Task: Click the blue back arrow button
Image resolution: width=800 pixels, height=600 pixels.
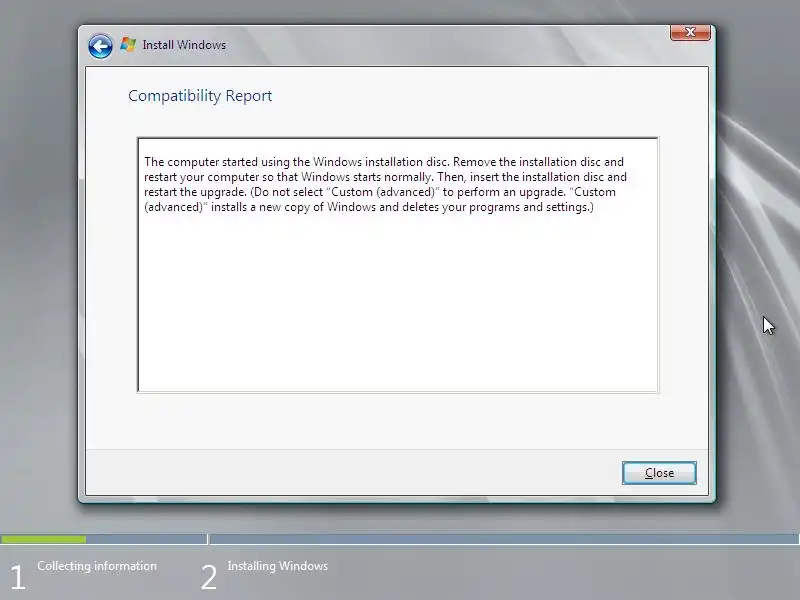Action: (x=100, y=46)
